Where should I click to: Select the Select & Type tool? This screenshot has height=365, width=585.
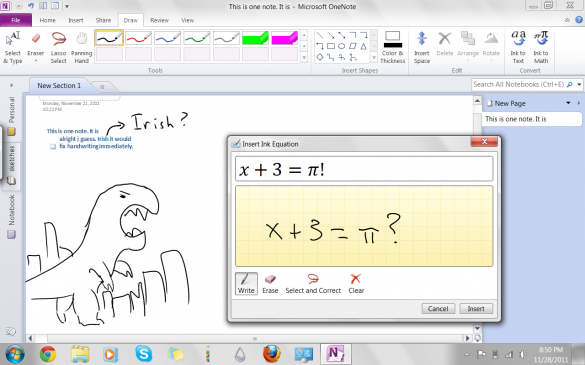click(x=13, y=47)
